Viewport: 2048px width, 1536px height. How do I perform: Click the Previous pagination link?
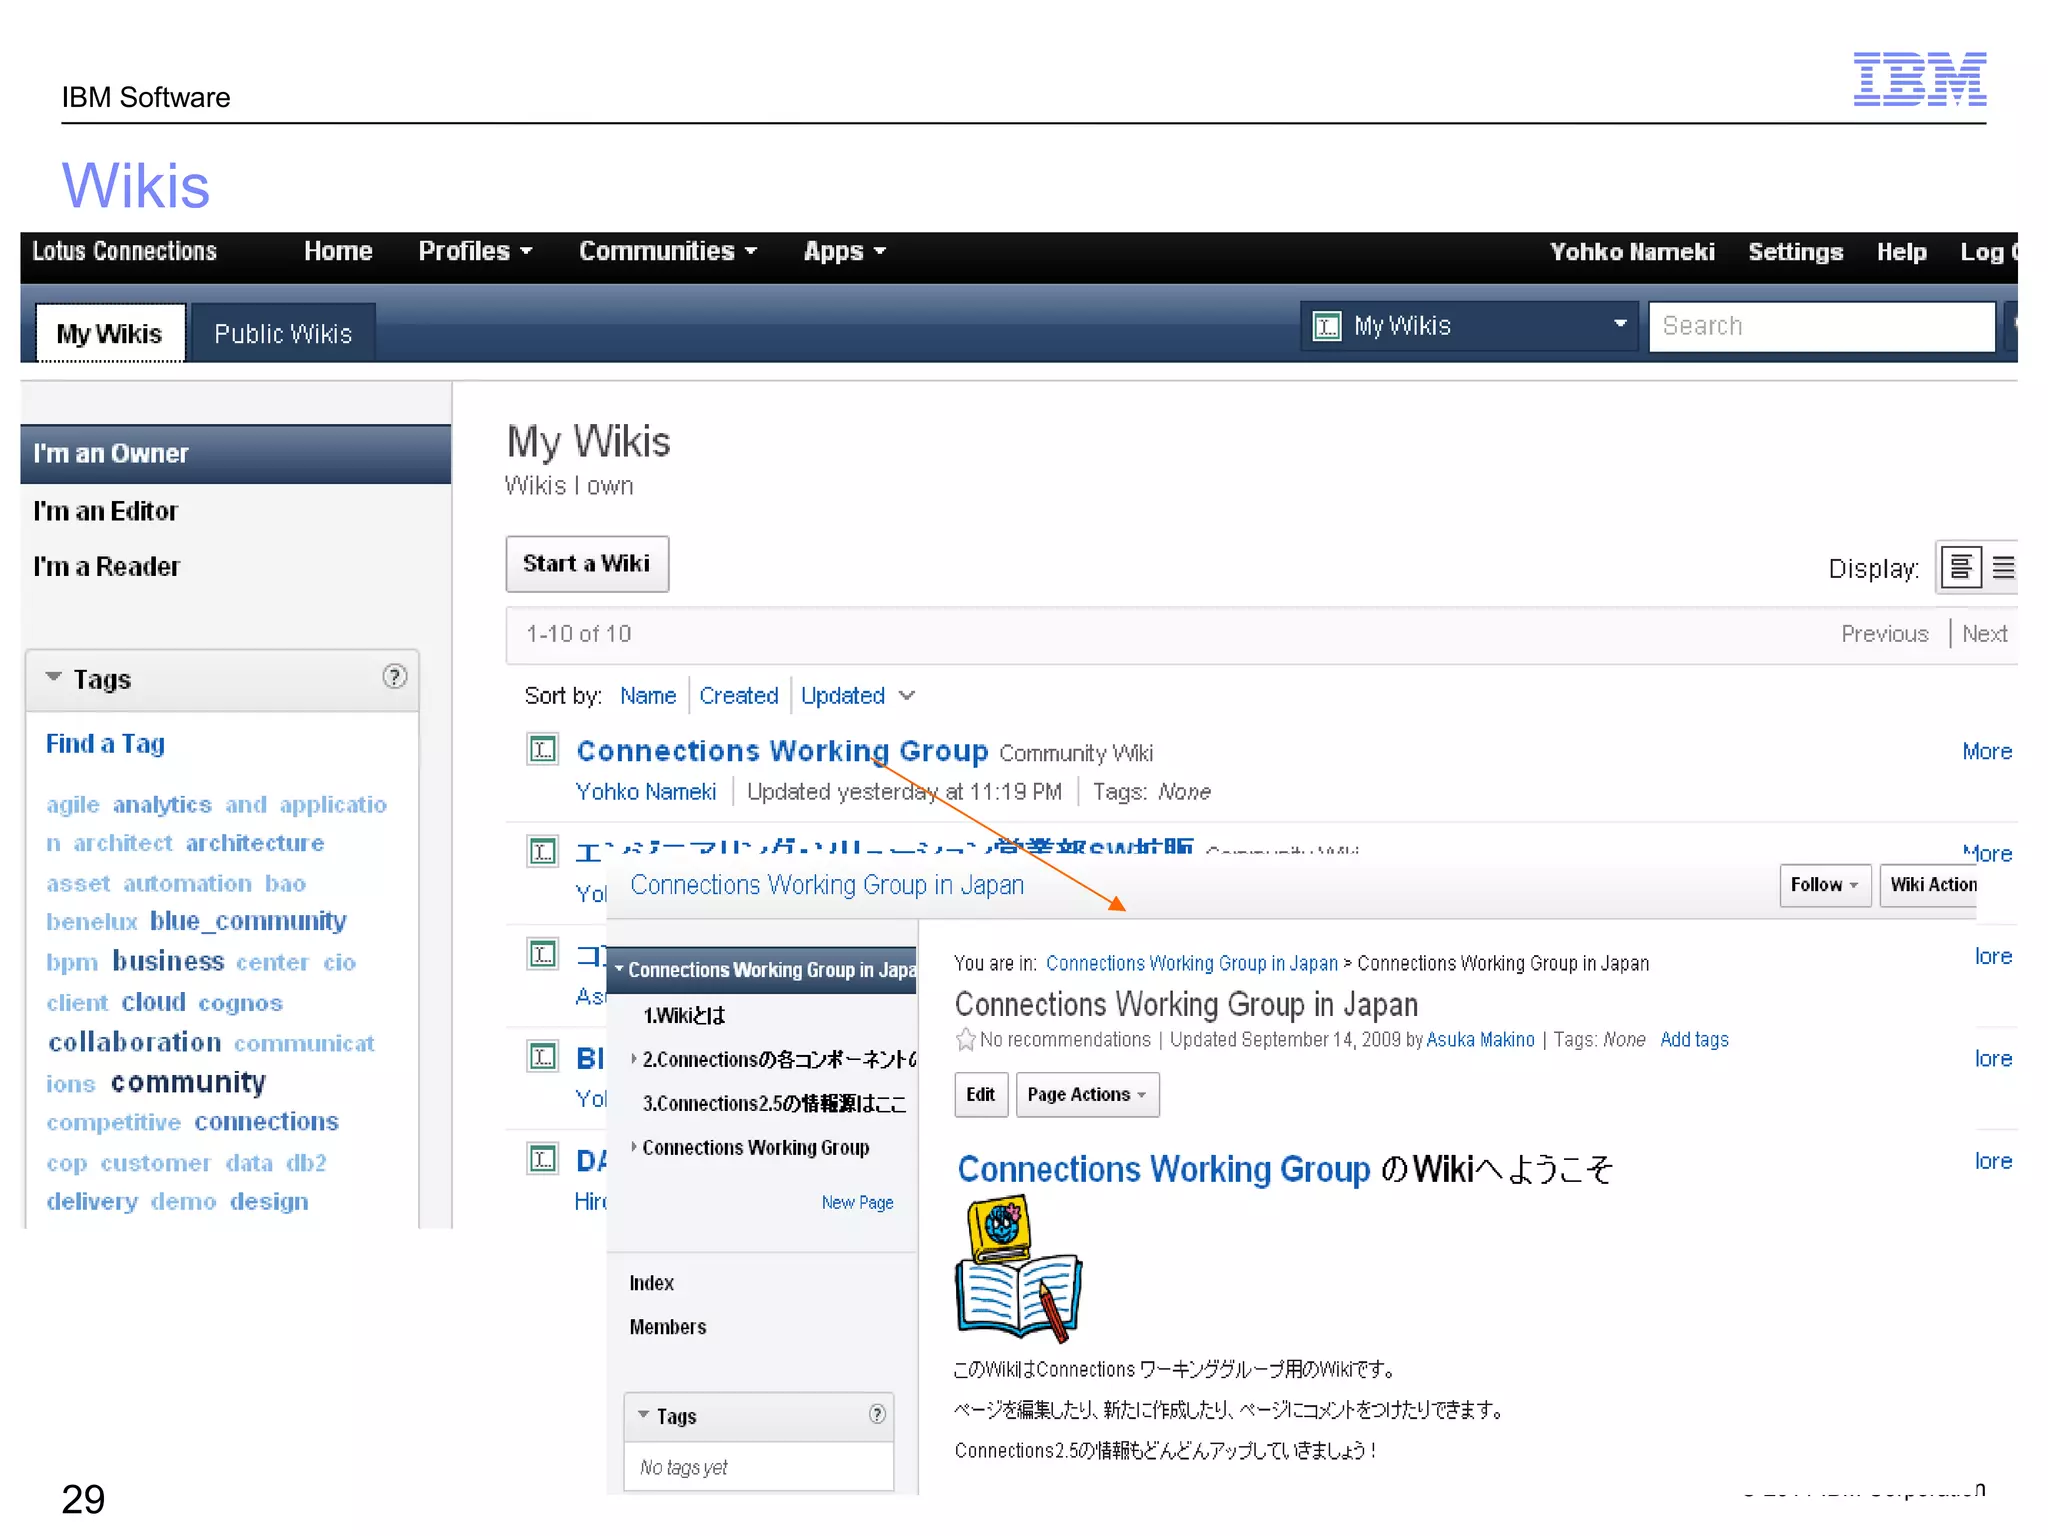pos(1885,634)
